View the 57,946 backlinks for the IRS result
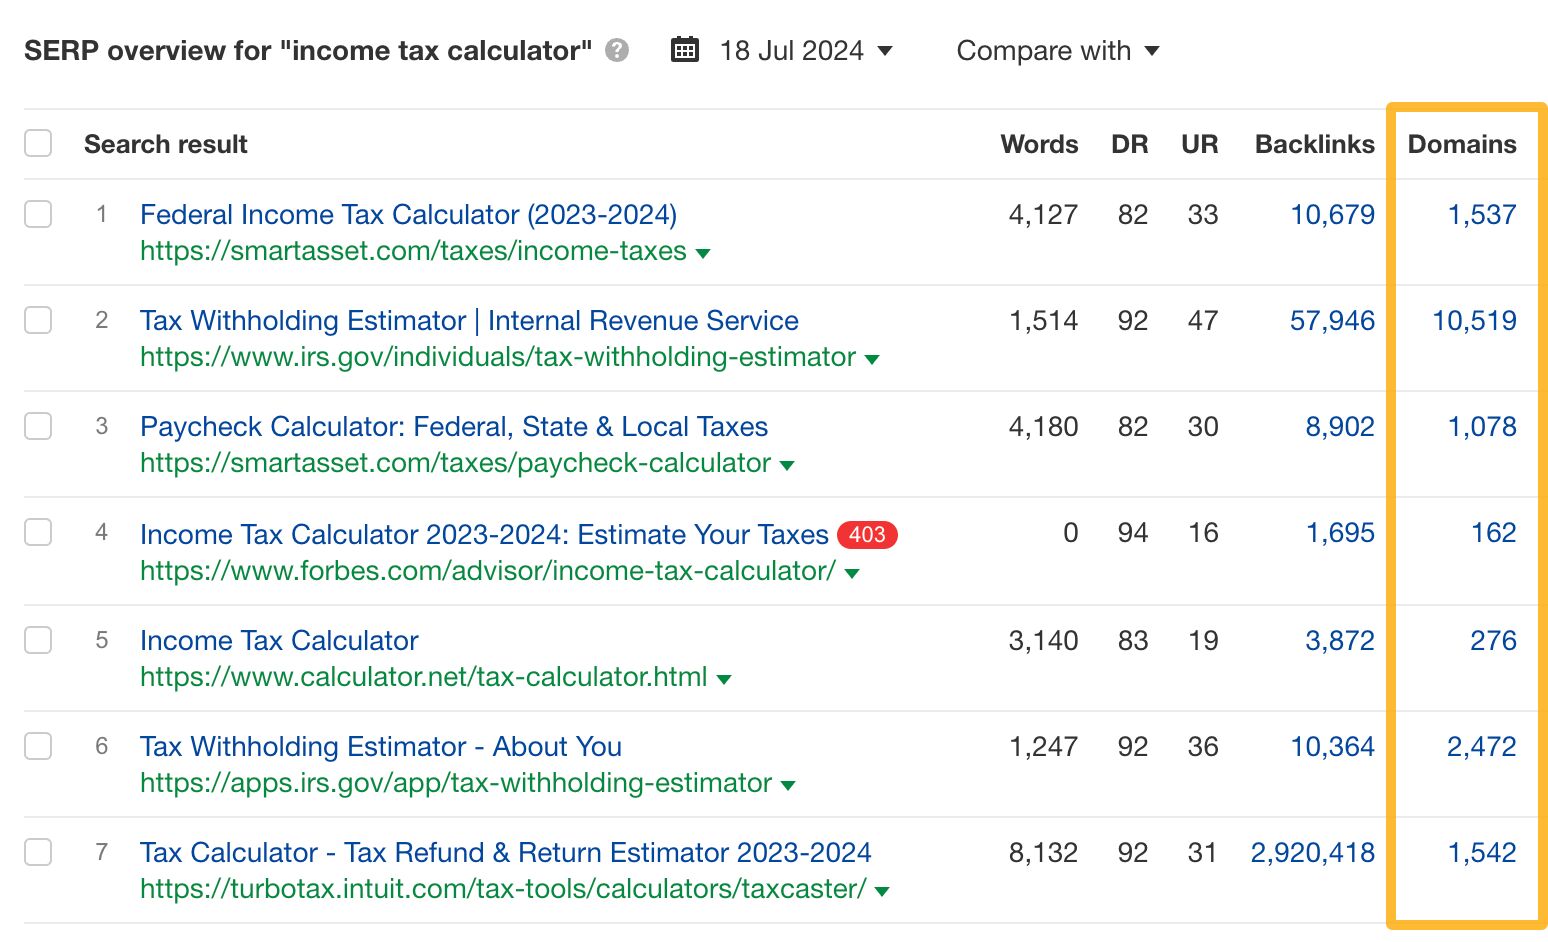The height and width of the screenshot is (942, 1548). point(1332,320)
